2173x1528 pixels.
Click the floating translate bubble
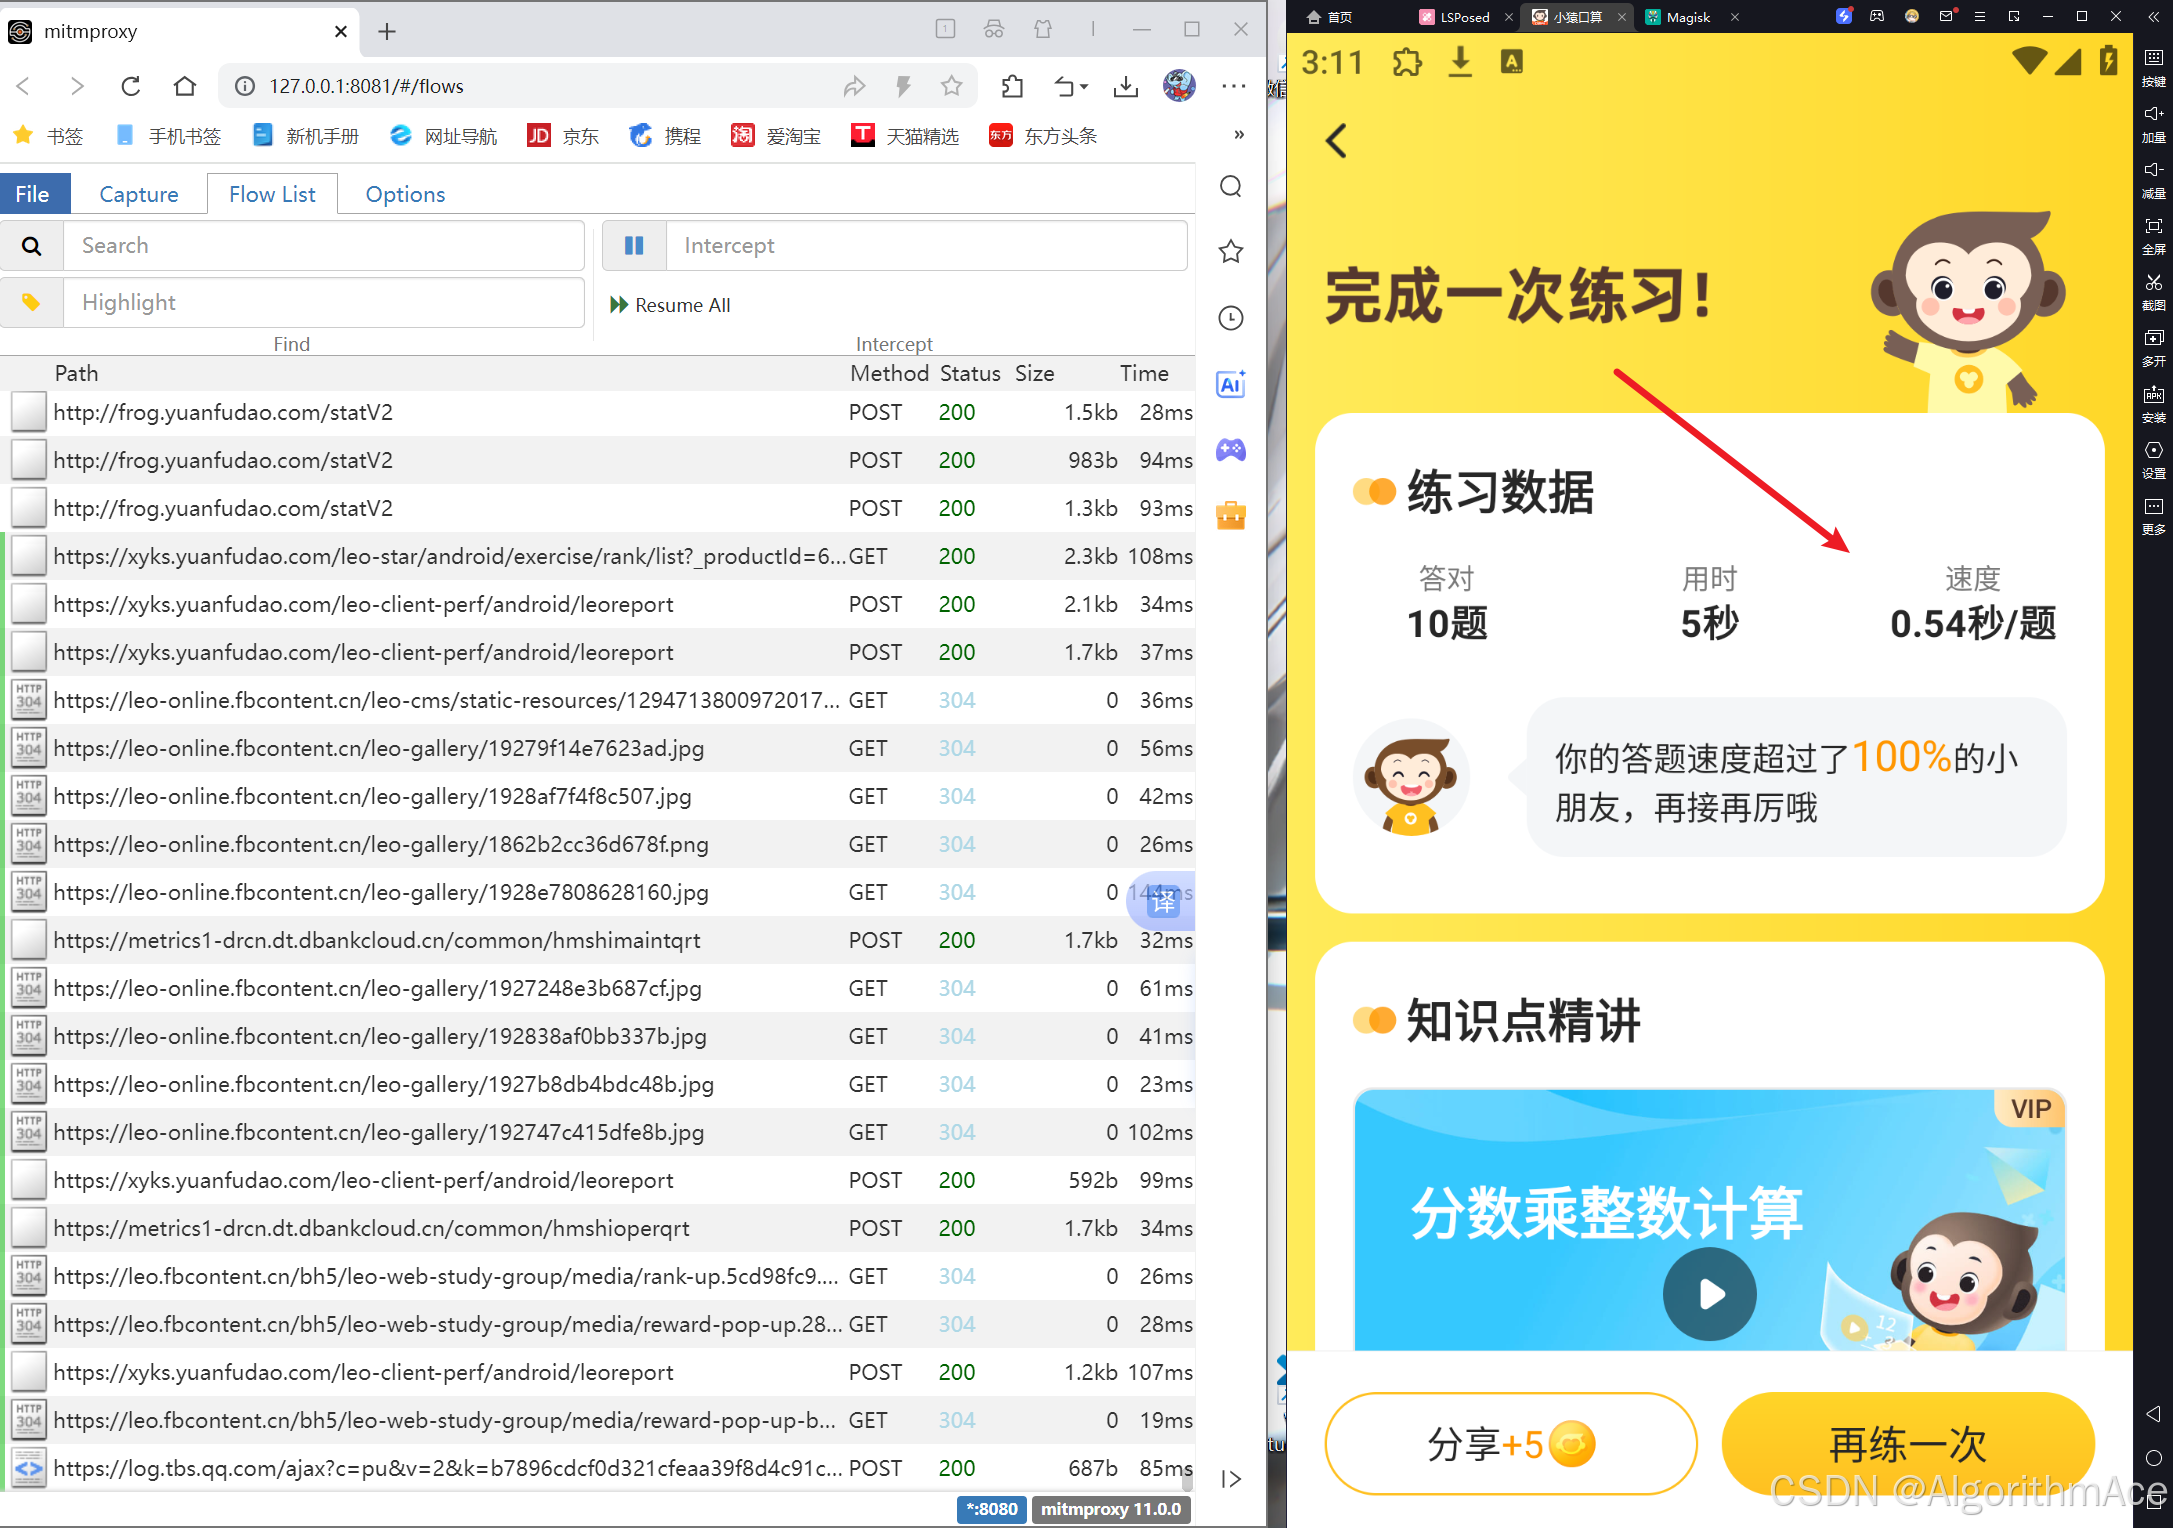(1161, 901)
